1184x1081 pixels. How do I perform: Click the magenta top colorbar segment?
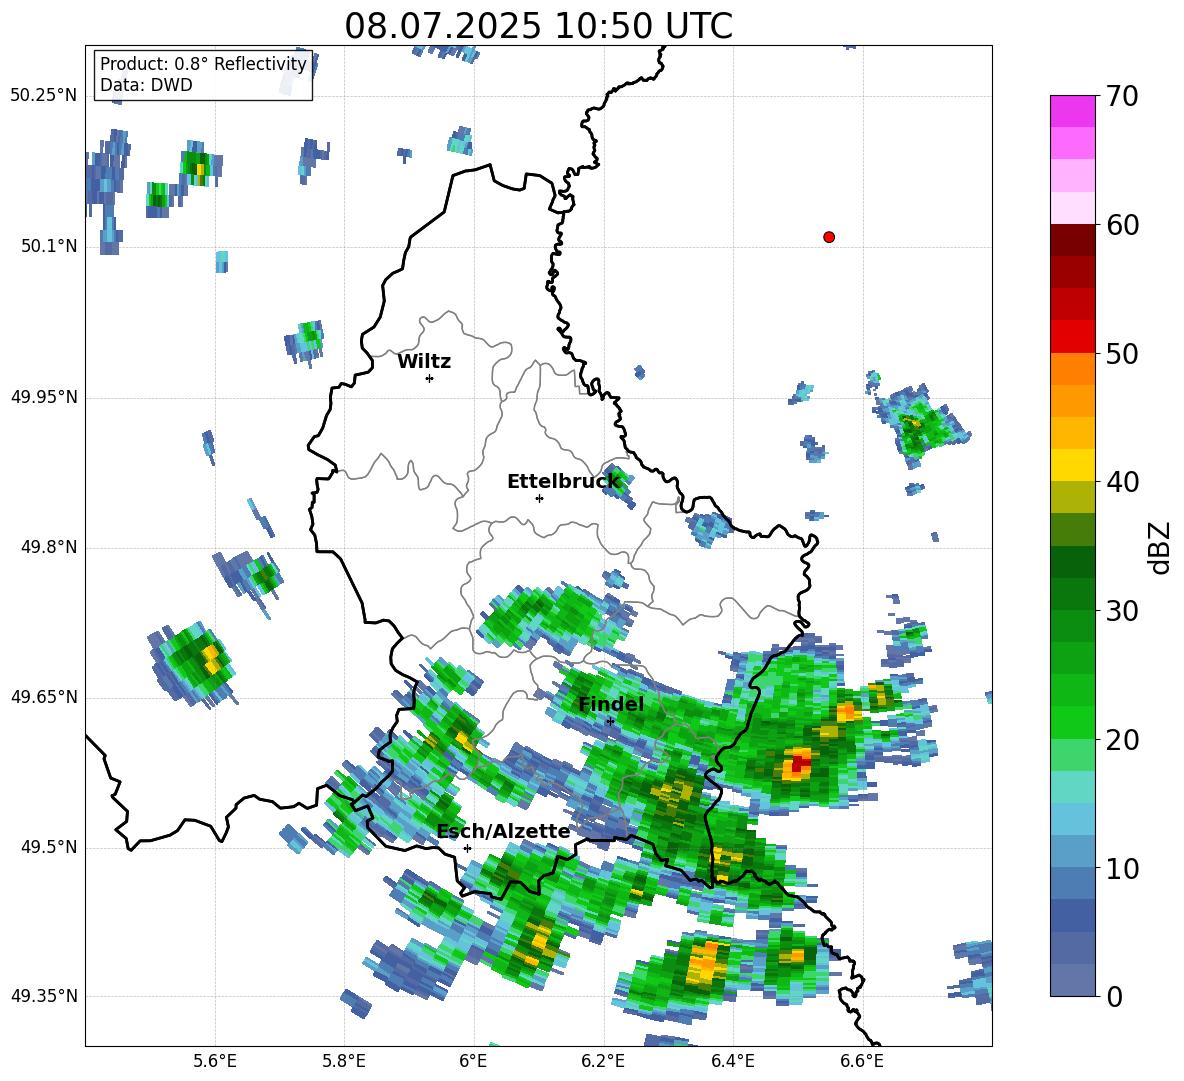1072,111
